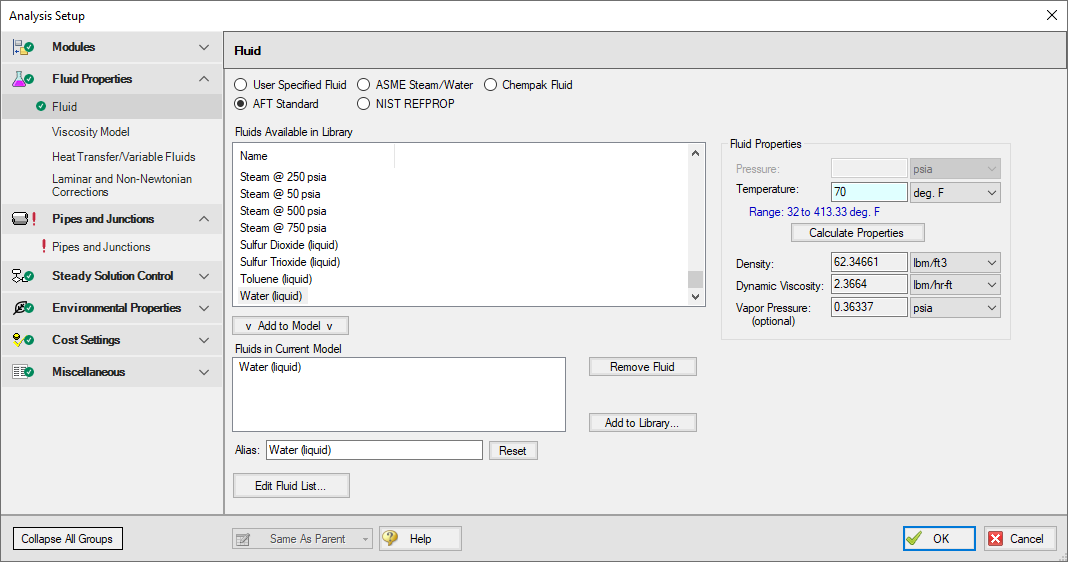The width and height of the screenshot is (1068, 562).
Task: Go to Heat Transfer/Variable Fluids
Action: tap(123, 157)
